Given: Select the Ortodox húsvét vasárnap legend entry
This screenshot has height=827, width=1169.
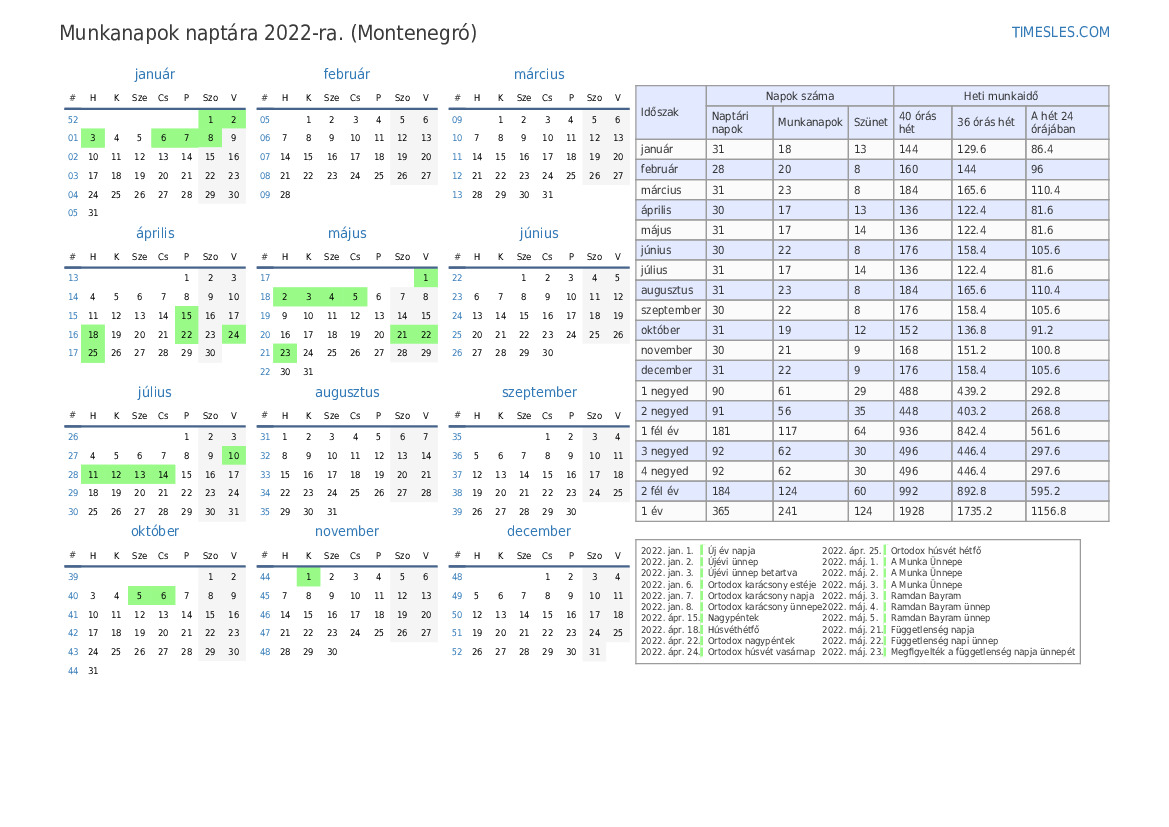Looking at the screenshot, I should (760, 652).
